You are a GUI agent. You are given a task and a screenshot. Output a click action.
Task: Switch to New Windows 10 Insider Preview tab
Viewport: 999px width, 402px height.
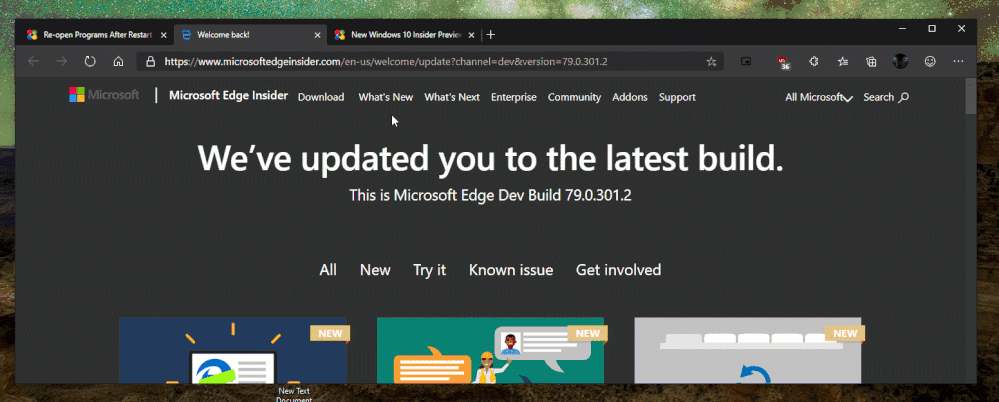point(404,35)
